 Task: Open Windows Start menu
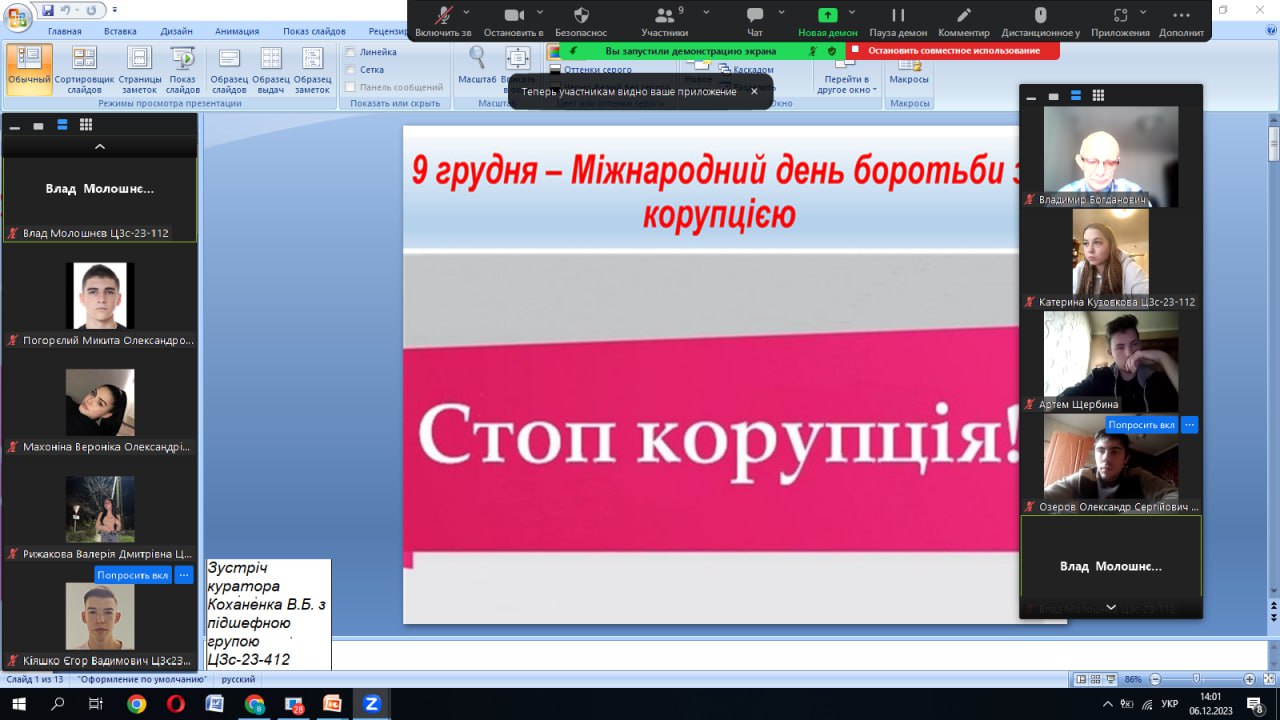point(19,704)
